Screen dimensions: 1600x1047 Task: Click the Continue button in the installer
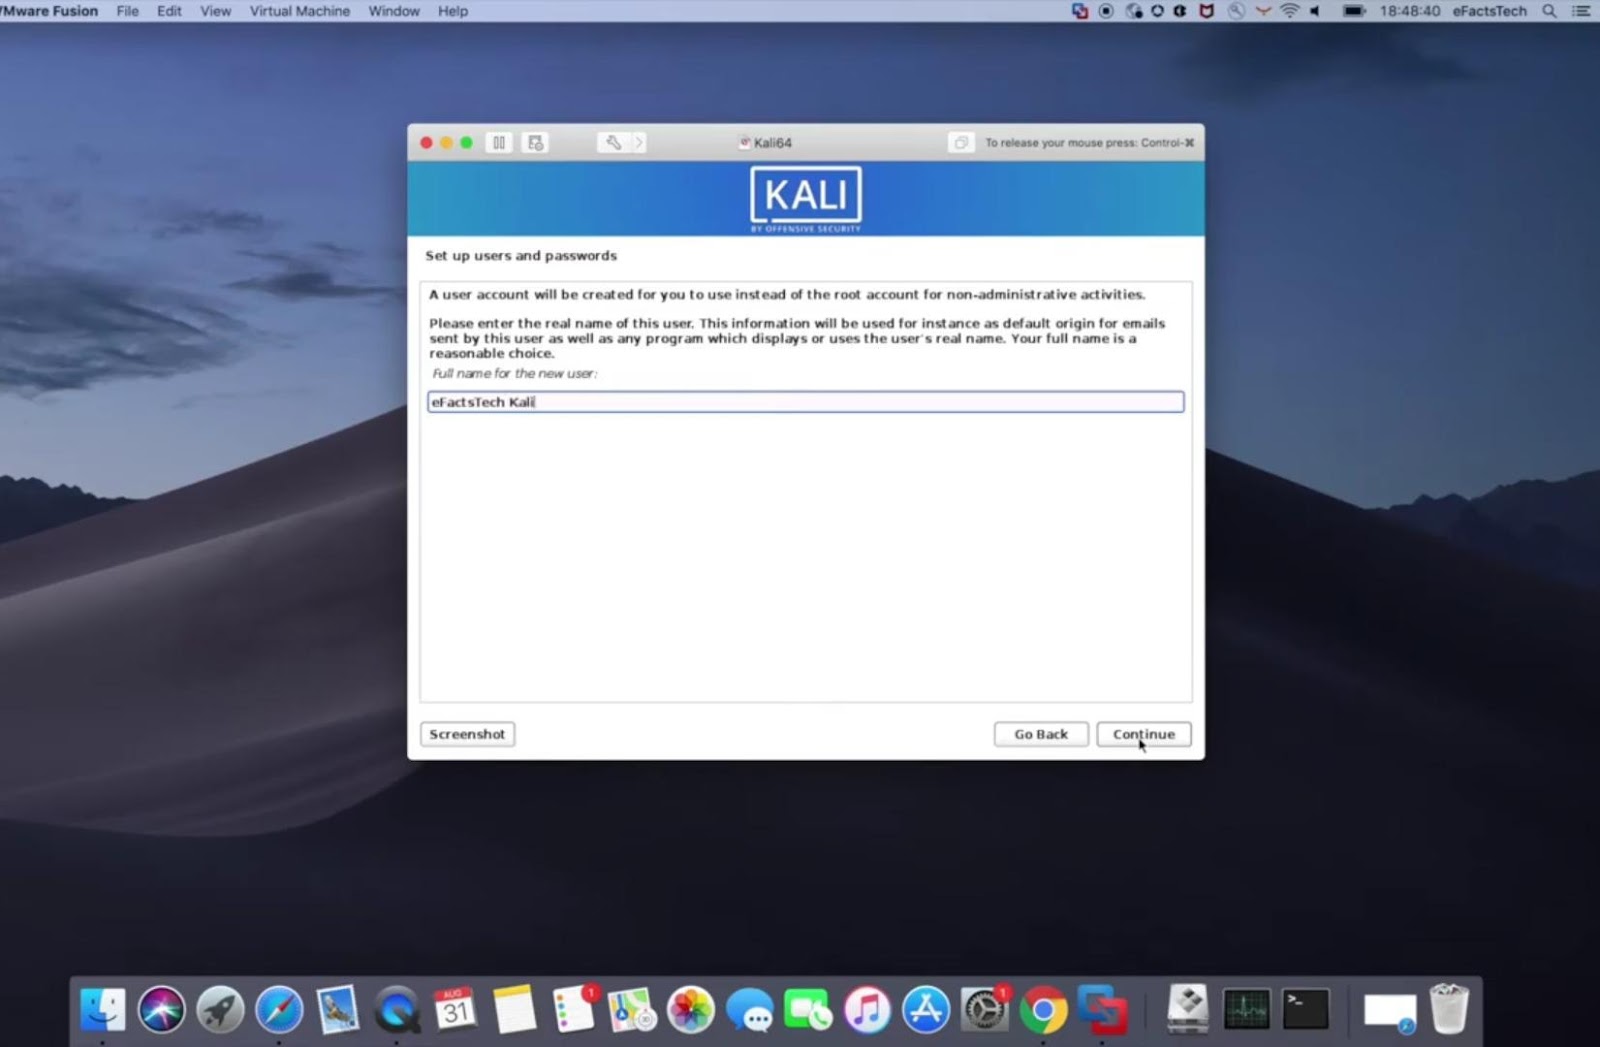[x=1144, y=734]
